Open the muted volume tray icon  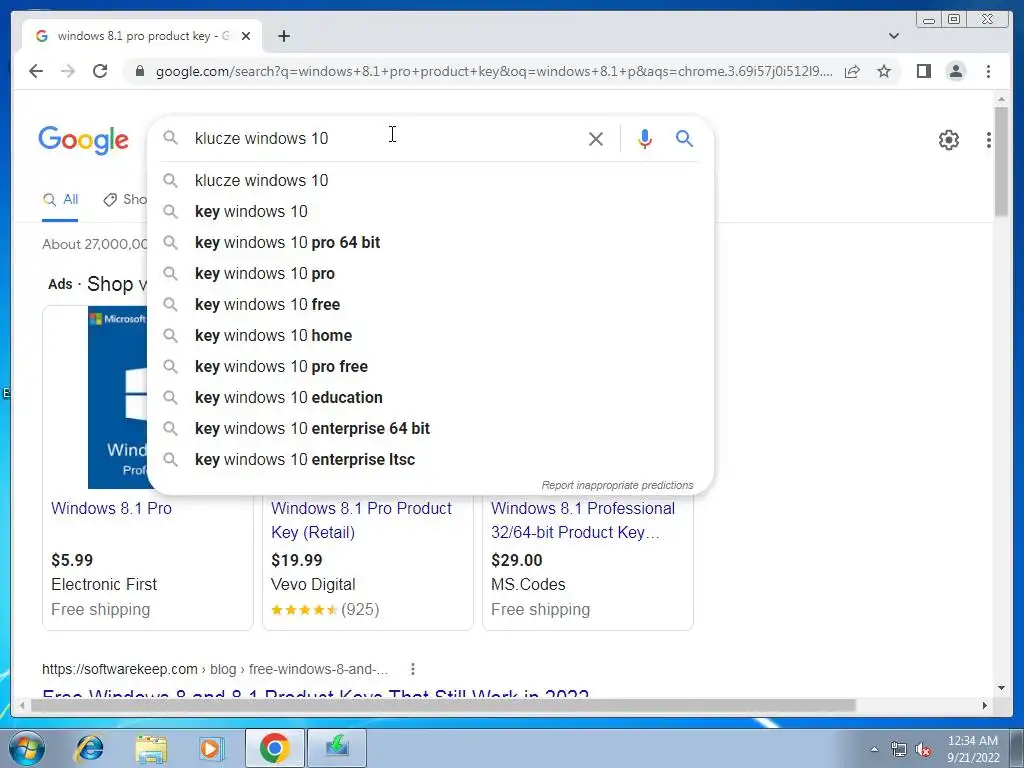(x=923, y=750)
